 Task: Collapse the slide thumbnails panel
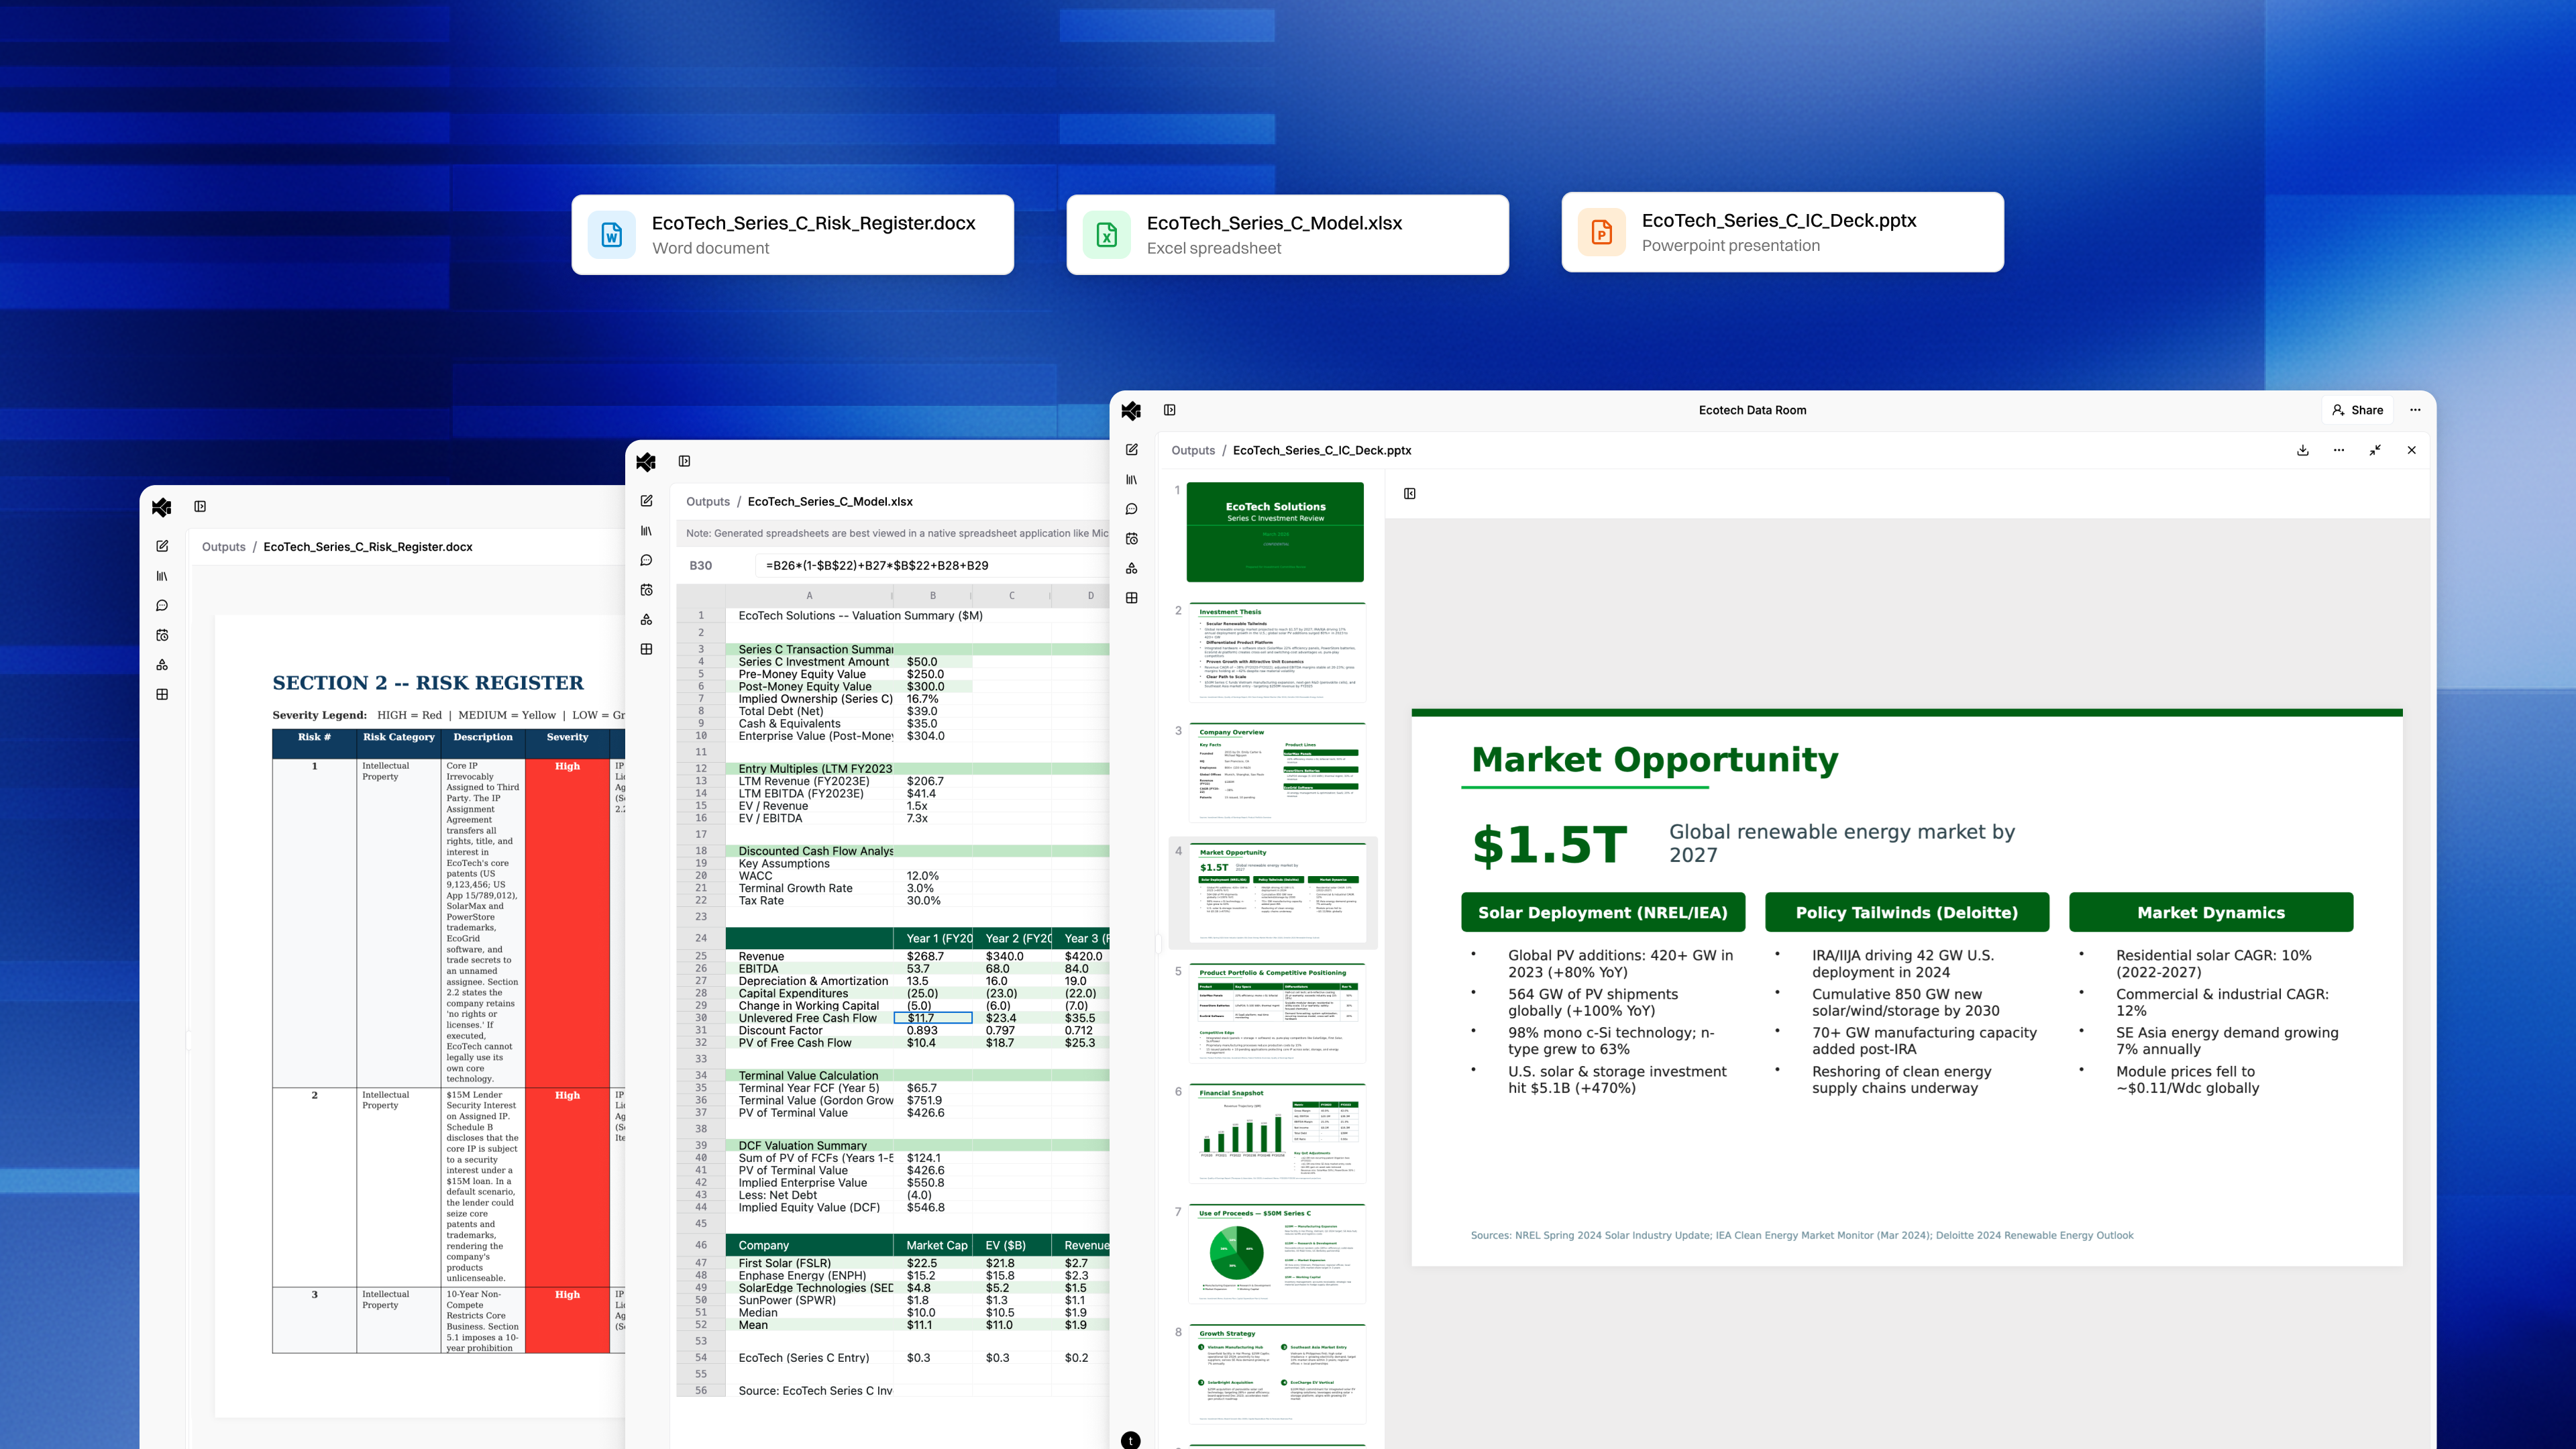point(1409,493)
